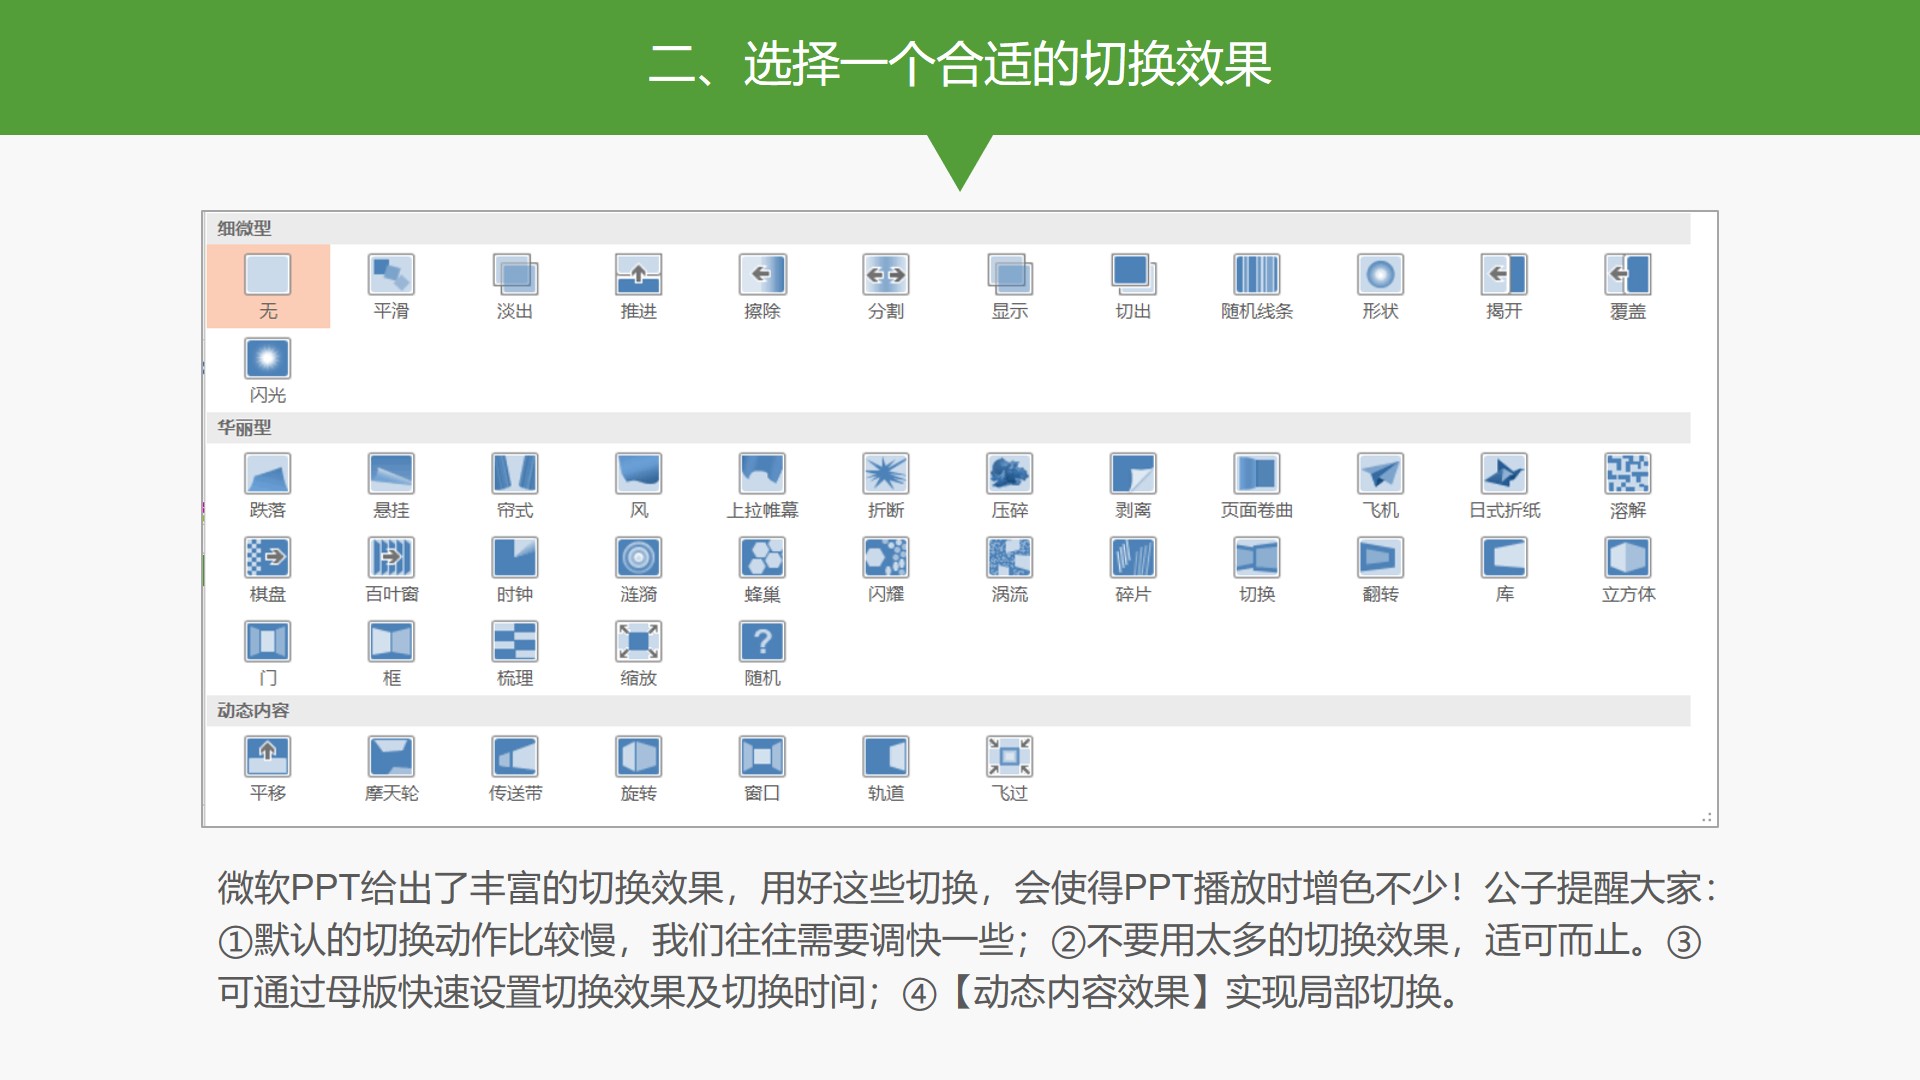The image size is (1920, 1080).
Task: Apply the 蜂巢 honeycomb transition
Action: 762,569
